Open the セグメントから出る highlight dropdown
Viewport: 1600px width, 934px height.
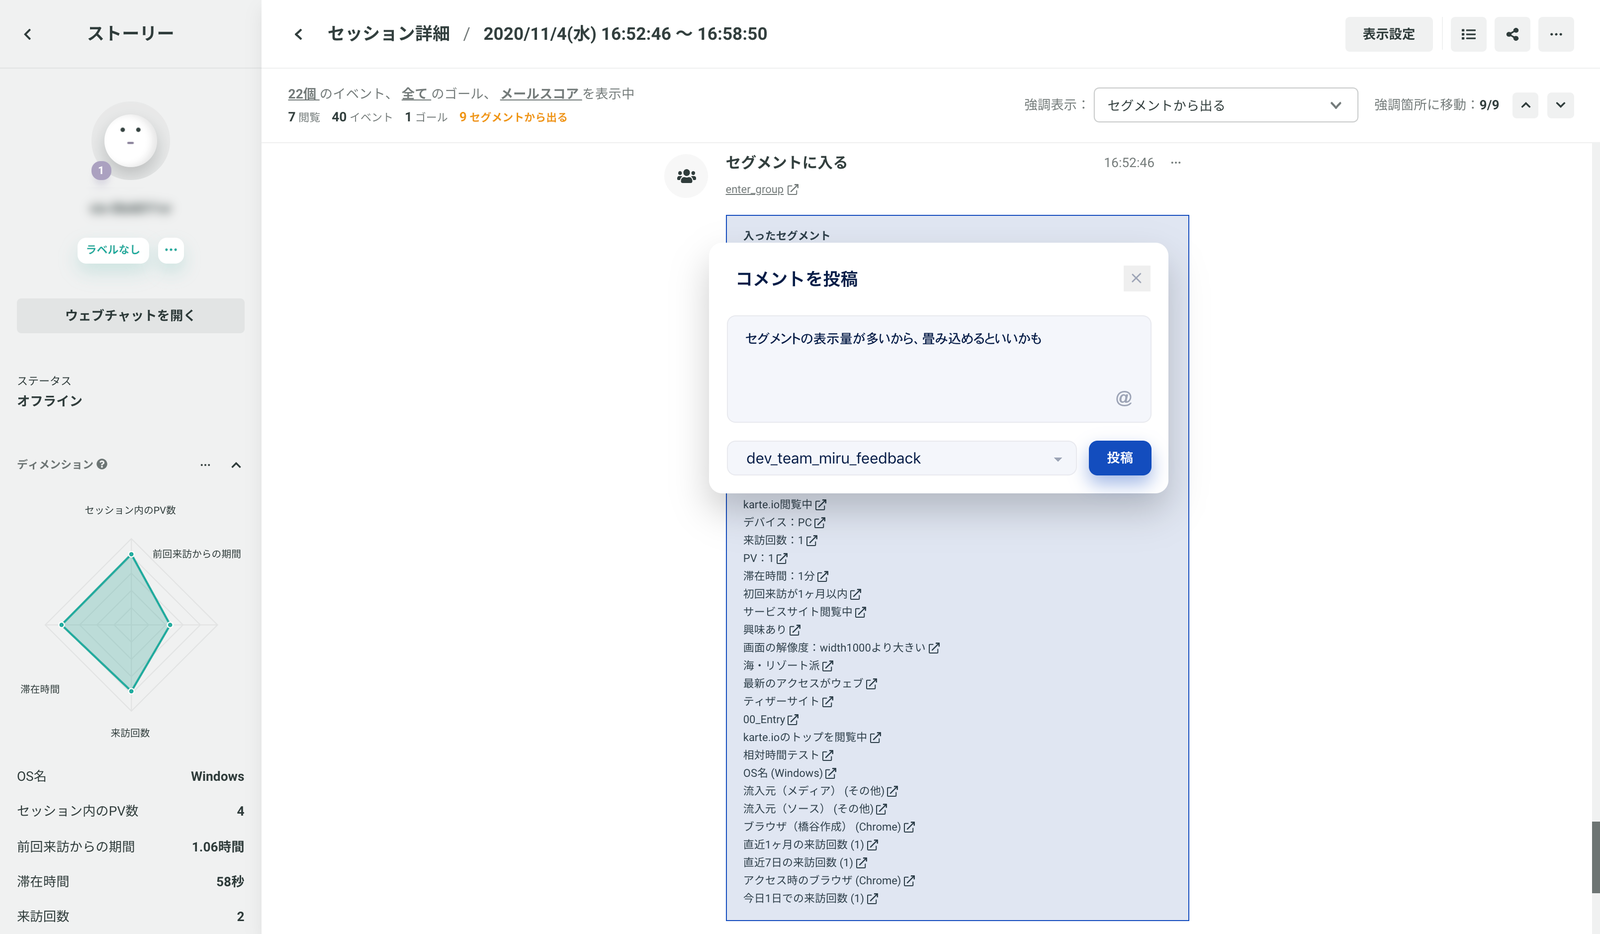point(1225,105)
